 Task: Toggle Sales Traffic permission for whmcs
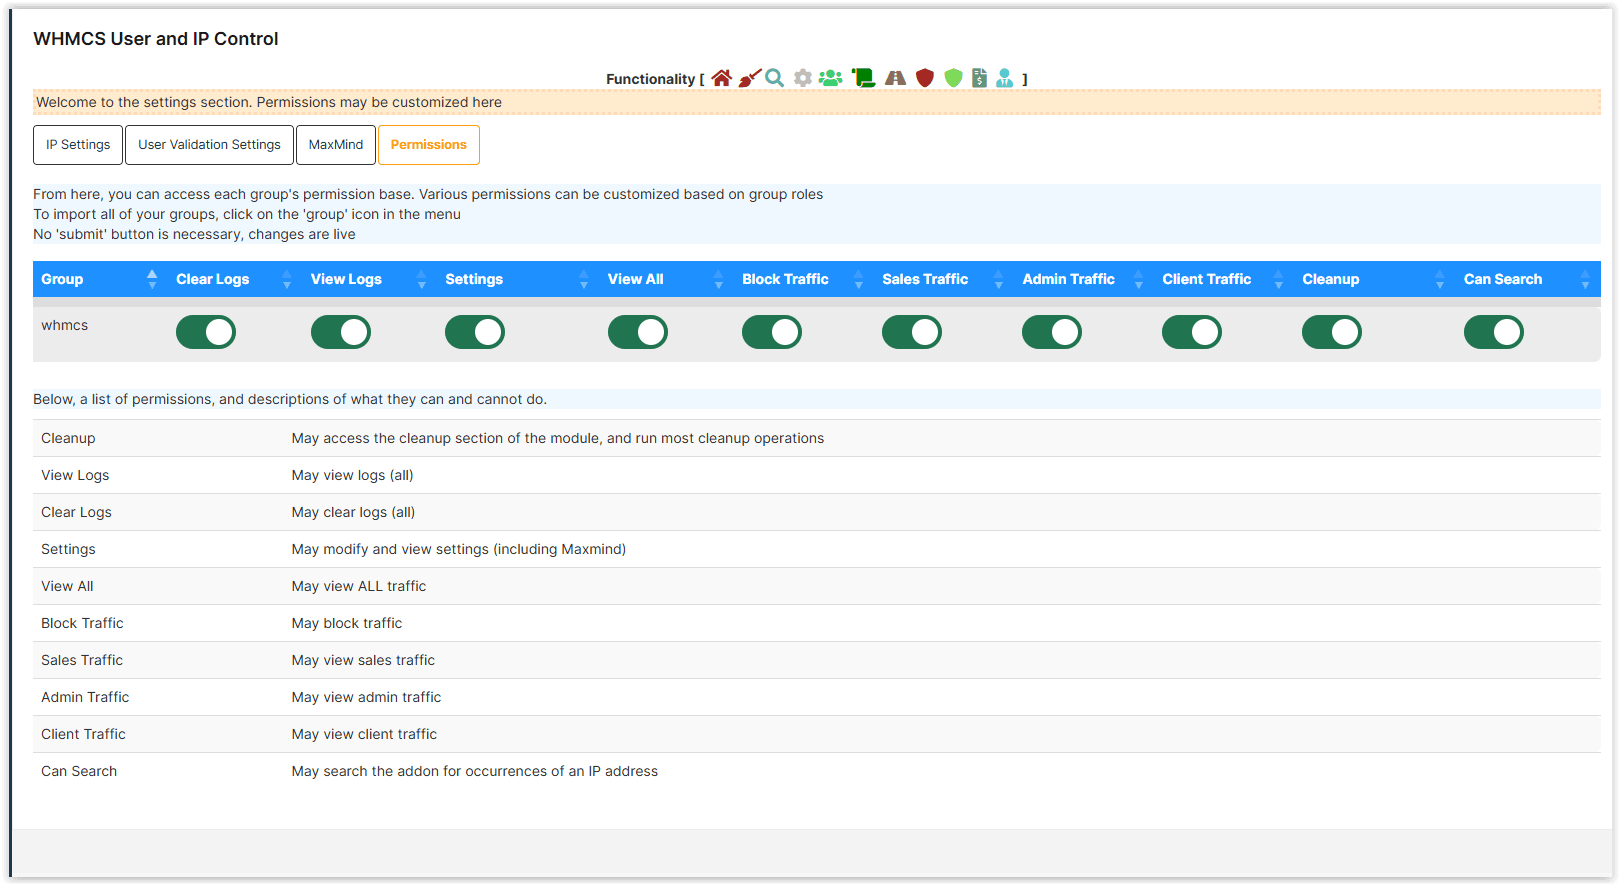click(912, 332)
